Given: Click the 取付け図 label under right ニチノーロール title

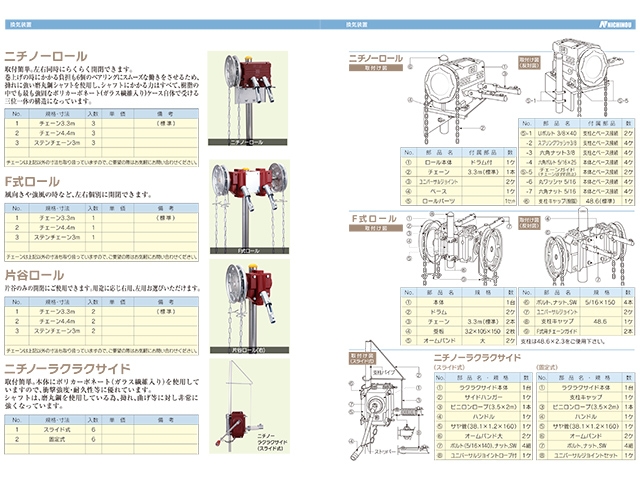Looking at the screenshot, I should (x=376, y=68).
